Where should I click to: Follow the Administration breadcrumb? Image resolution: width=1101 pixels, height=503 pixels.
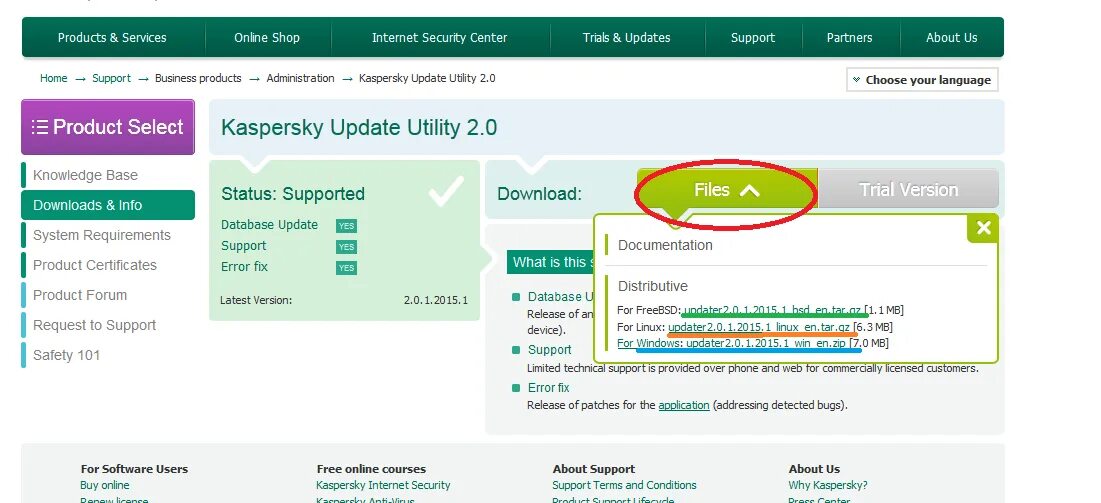point(301,78)
